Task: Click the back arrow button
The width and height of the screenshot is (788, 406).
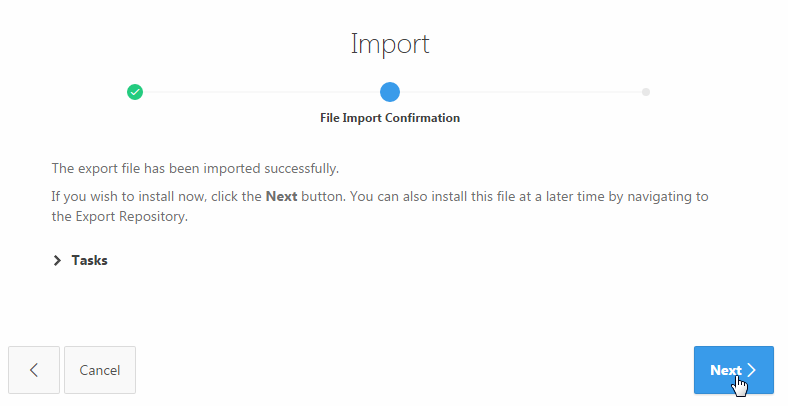Action: pos(34,370)
